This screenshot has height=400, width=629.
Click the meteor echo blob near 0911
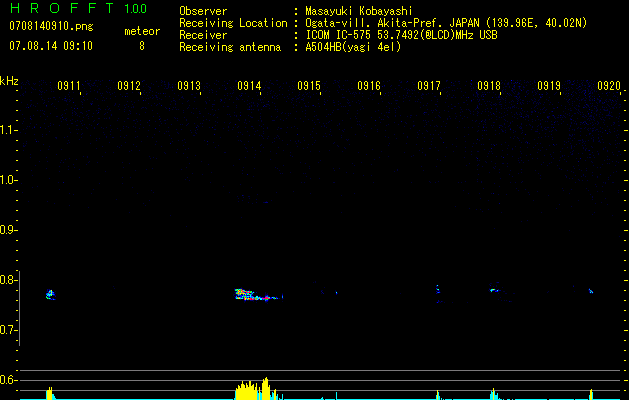click(x=51, y=295)
